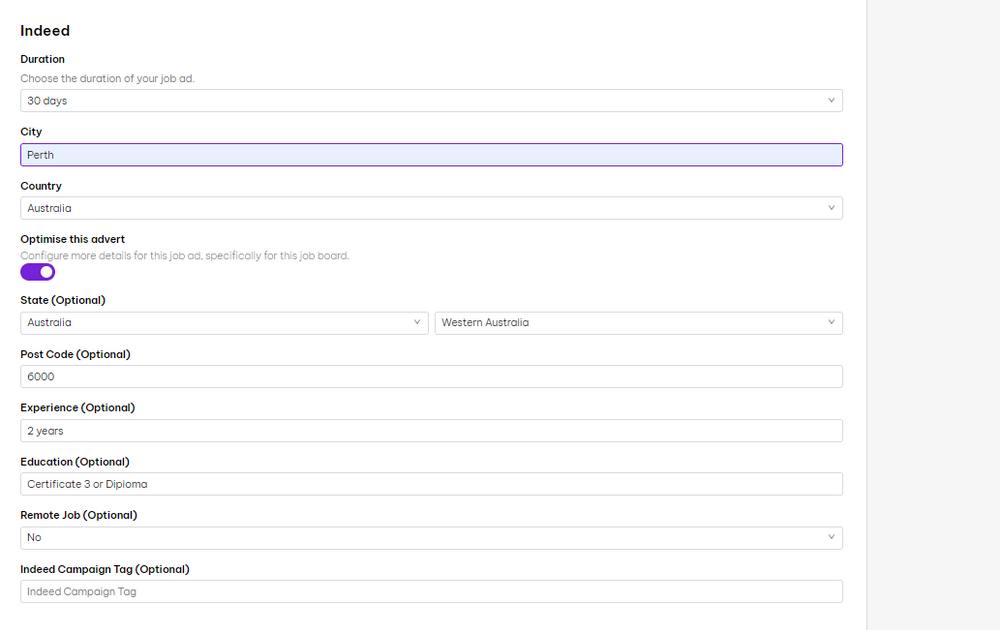Image resolution: width=1000 pixels, height=630 pixels.
Task: Click the Indeed section heading
Action: pos(45,31)
